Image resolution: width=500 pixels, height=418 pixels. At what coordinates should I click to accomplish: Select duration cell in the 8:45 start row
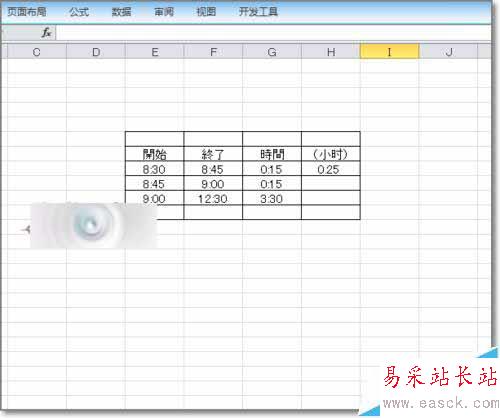point(272,184)
